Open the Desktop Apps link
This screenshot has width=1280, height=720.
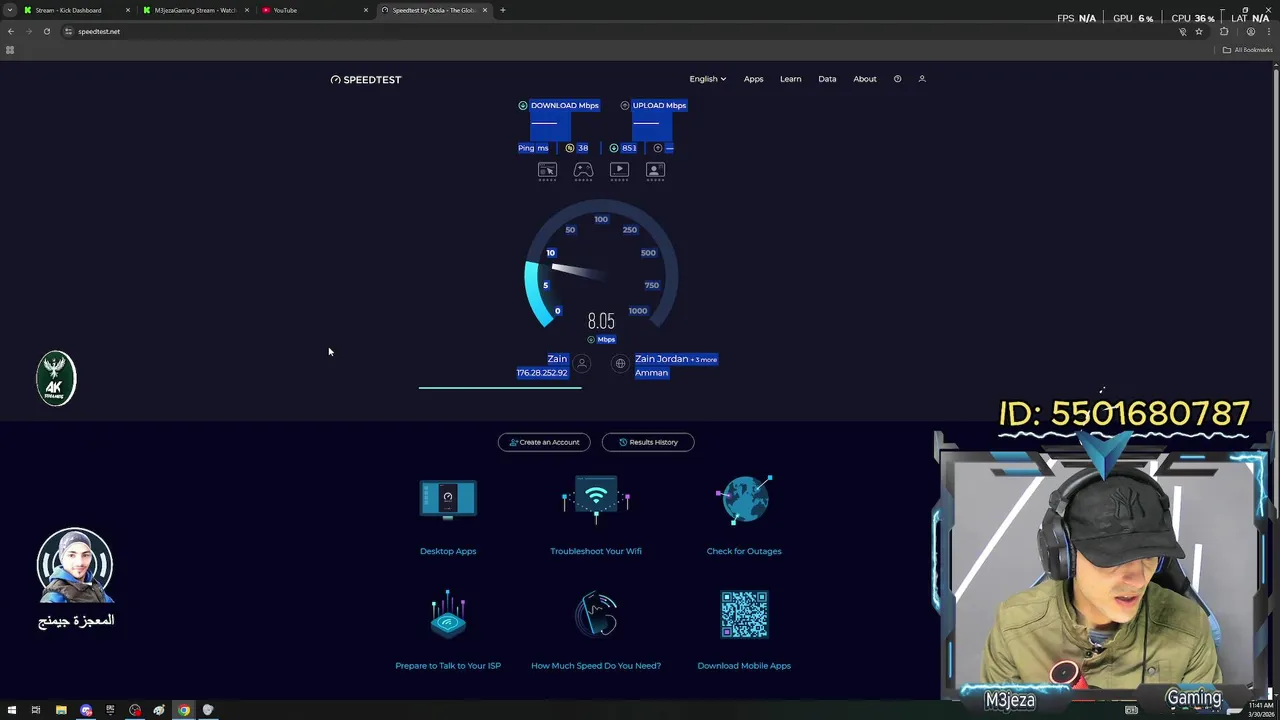point(448,551)
